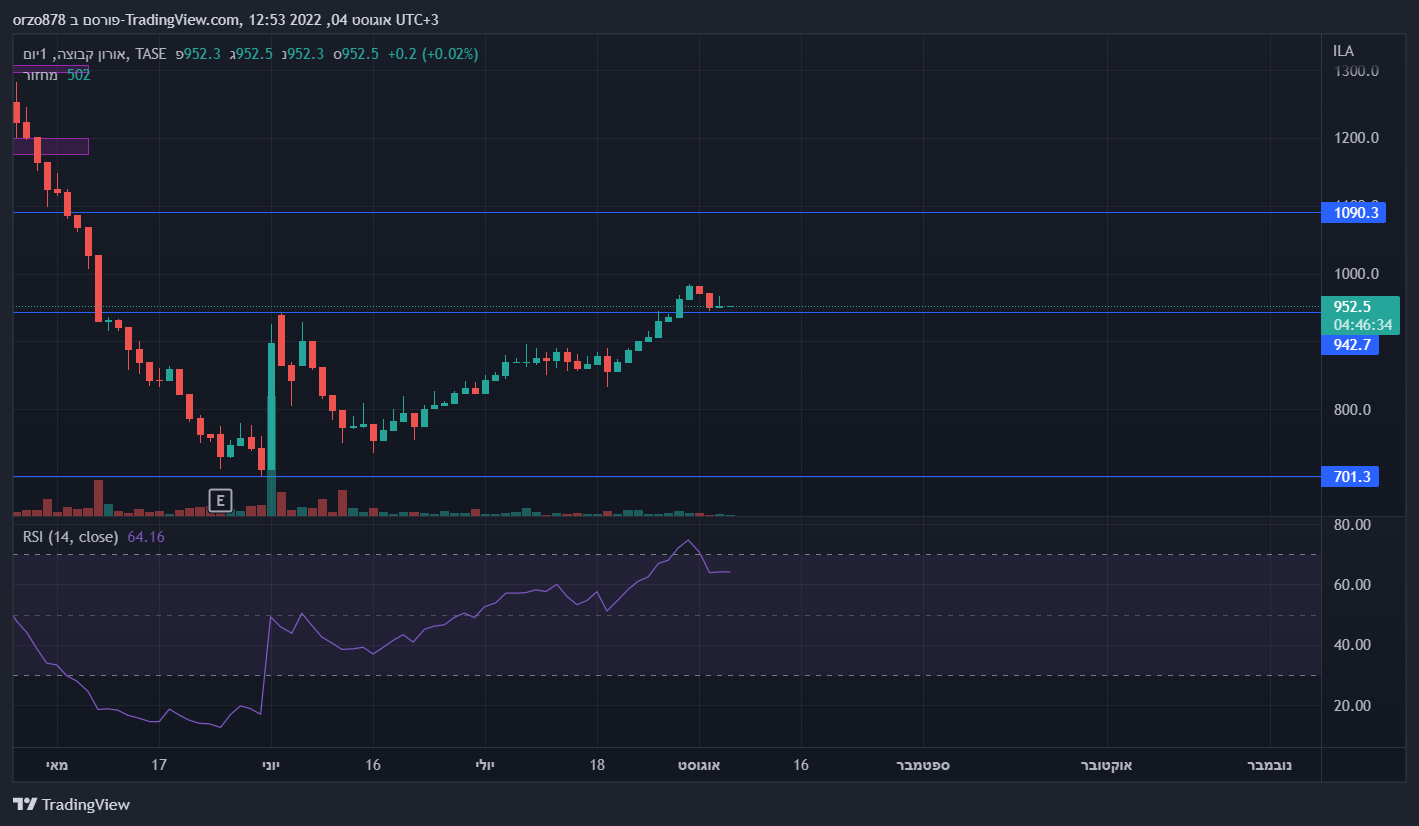
Task: Click the 20.00 RSI axis label
Action: 1352,706
